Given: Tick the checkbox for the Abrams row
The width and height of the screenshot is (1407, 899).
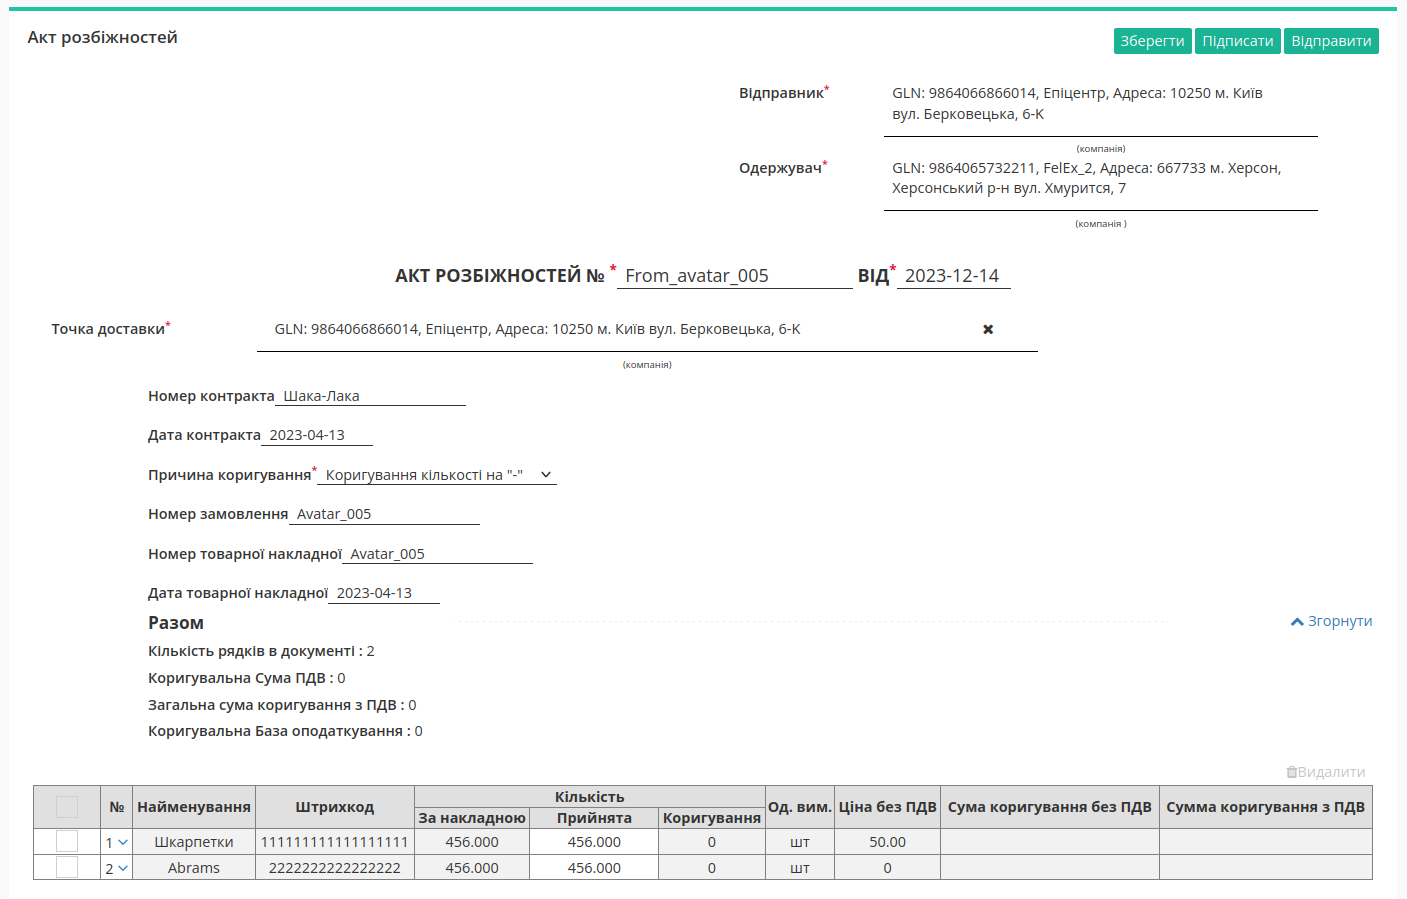Looking at the screenshot, I should (67, 867).
